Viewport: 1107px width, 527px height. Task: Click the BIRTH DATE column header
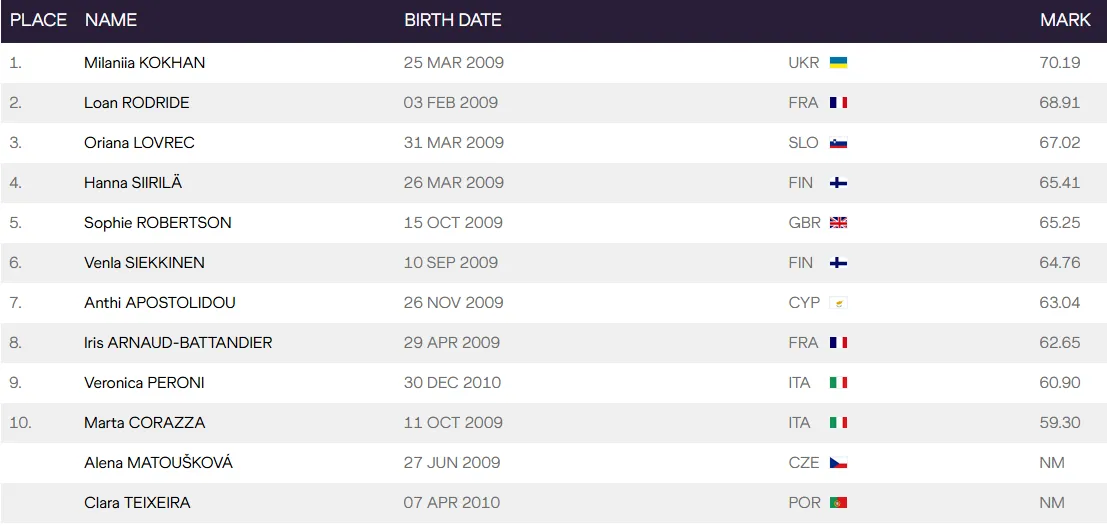(453, 20)
